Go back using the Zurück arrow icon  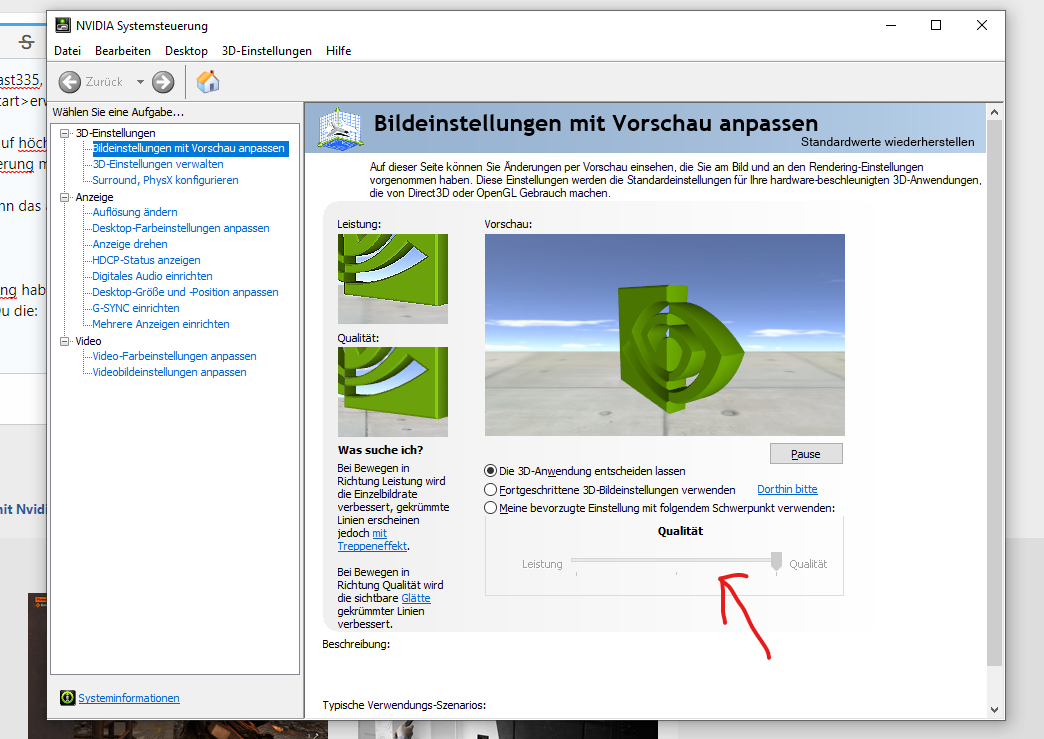[x=69, y=82]
